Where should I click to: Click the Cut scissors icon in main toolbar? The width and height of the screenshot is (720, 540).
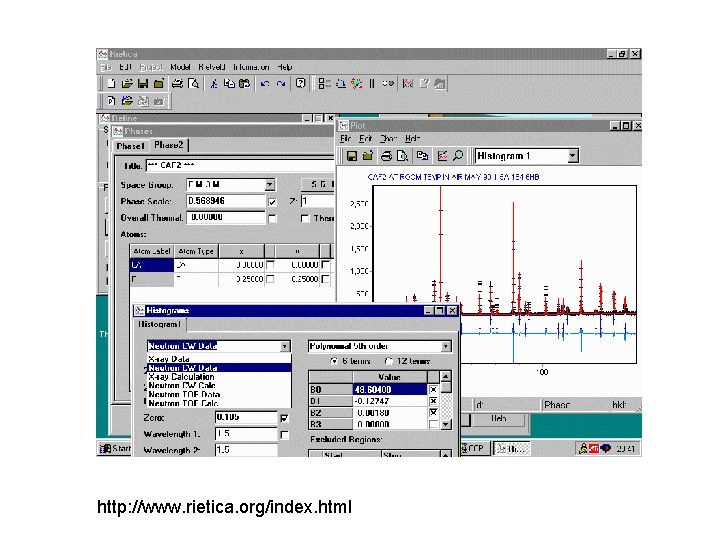(x=214, y=84)
